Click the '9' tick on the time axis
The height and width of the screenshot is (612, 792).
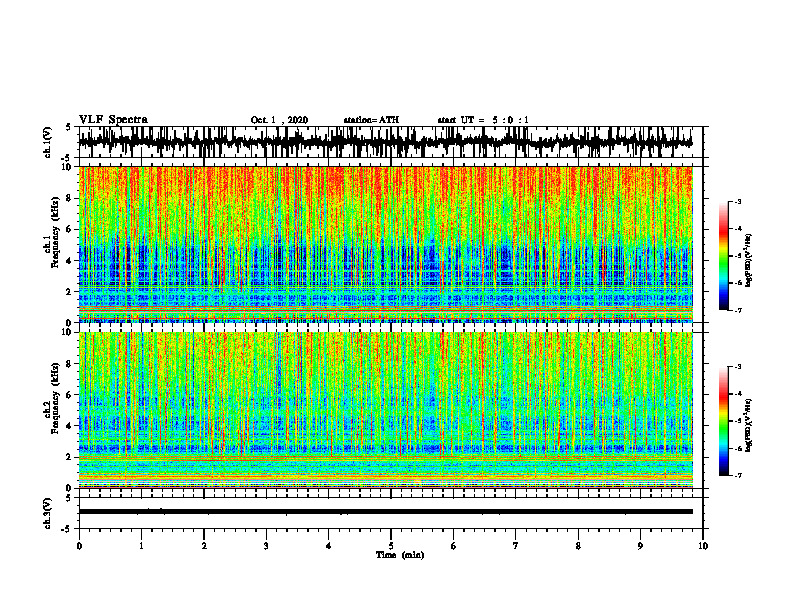(x=640, y=546)
